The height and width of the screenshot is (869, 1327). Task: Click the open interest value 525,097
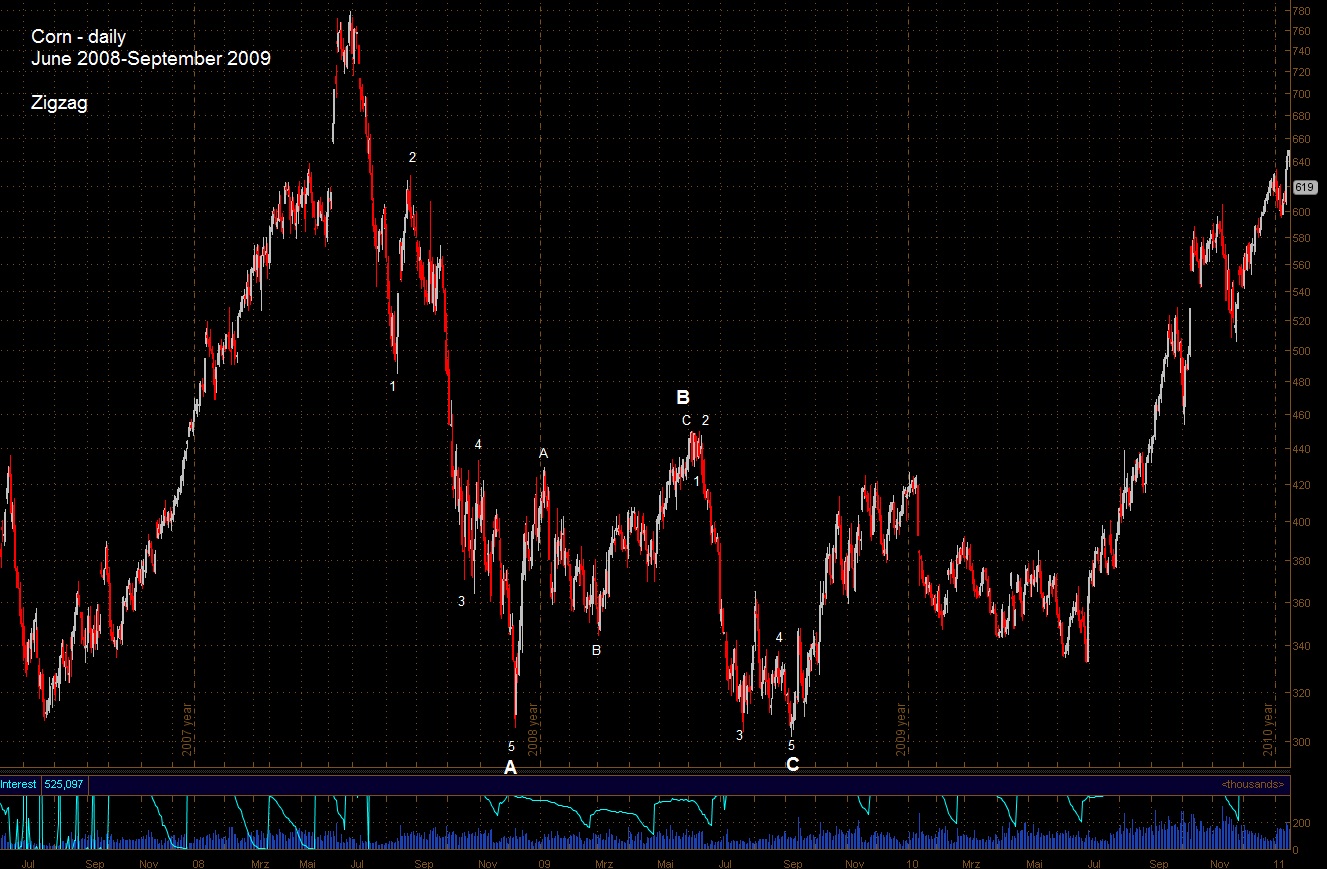63,785
